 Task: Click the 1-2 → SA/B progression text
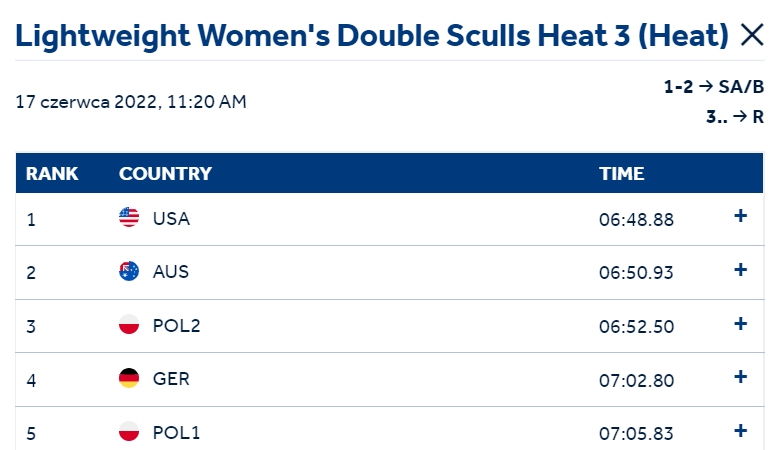pyautogui.click(x=714, y=87)
